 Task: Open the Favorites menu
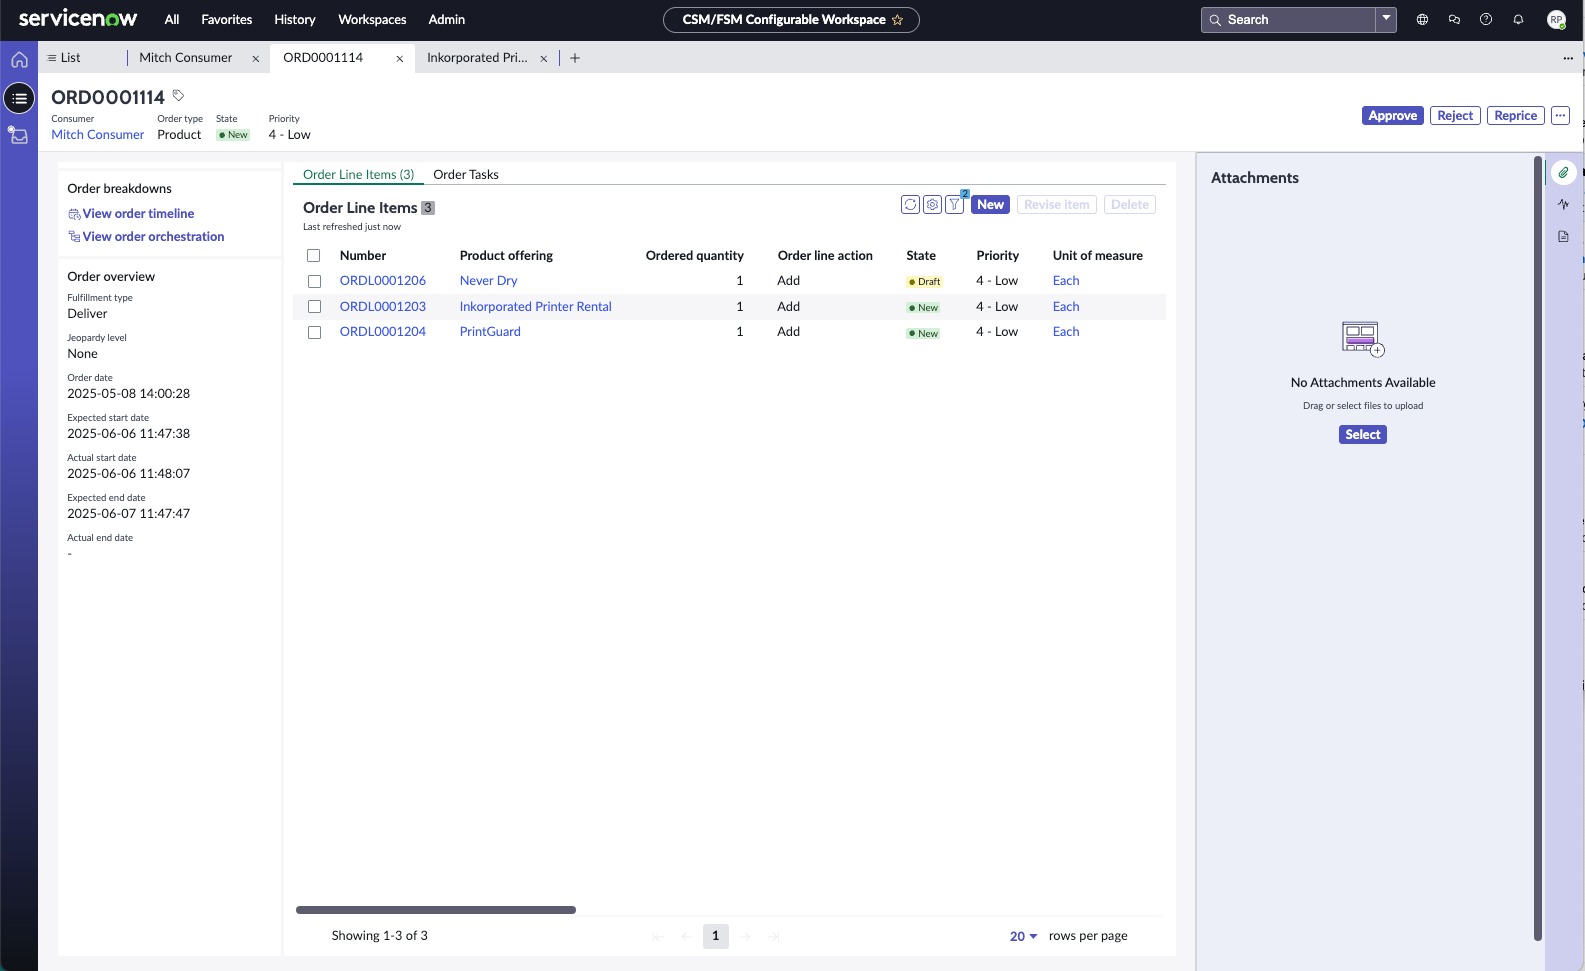point(227,19)
